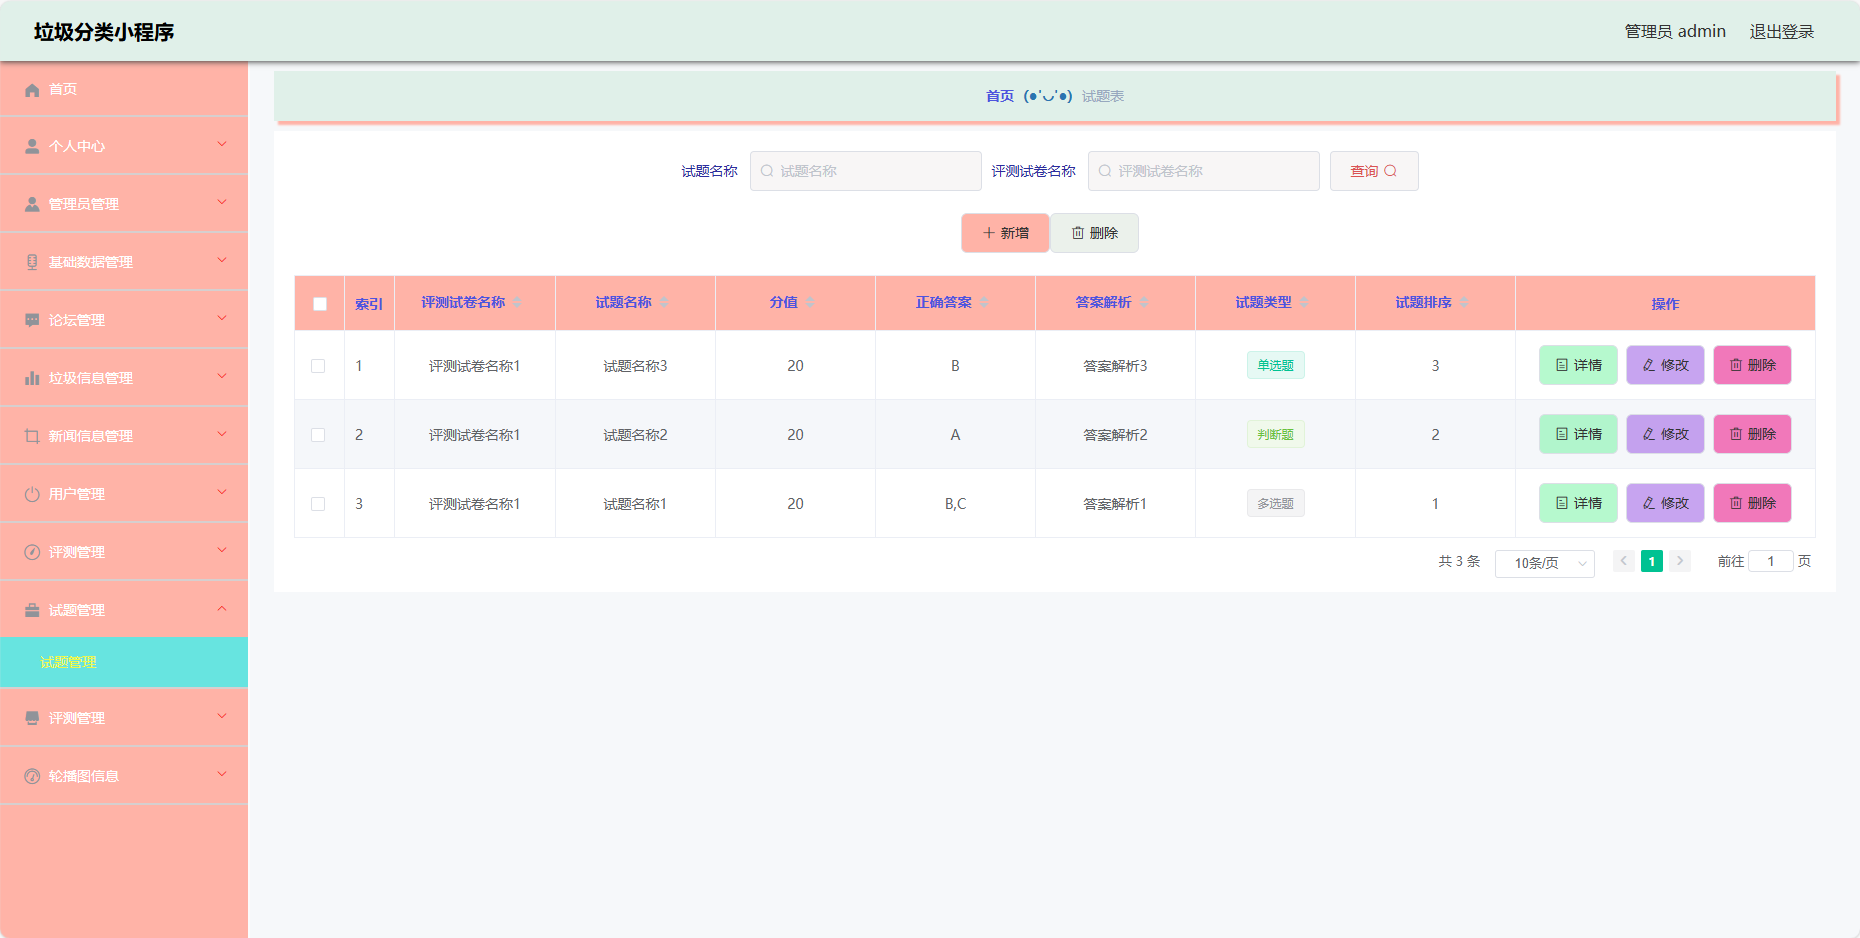Expand the 用户管理 menu chevron
The image size is (1860, 938).
222,493
